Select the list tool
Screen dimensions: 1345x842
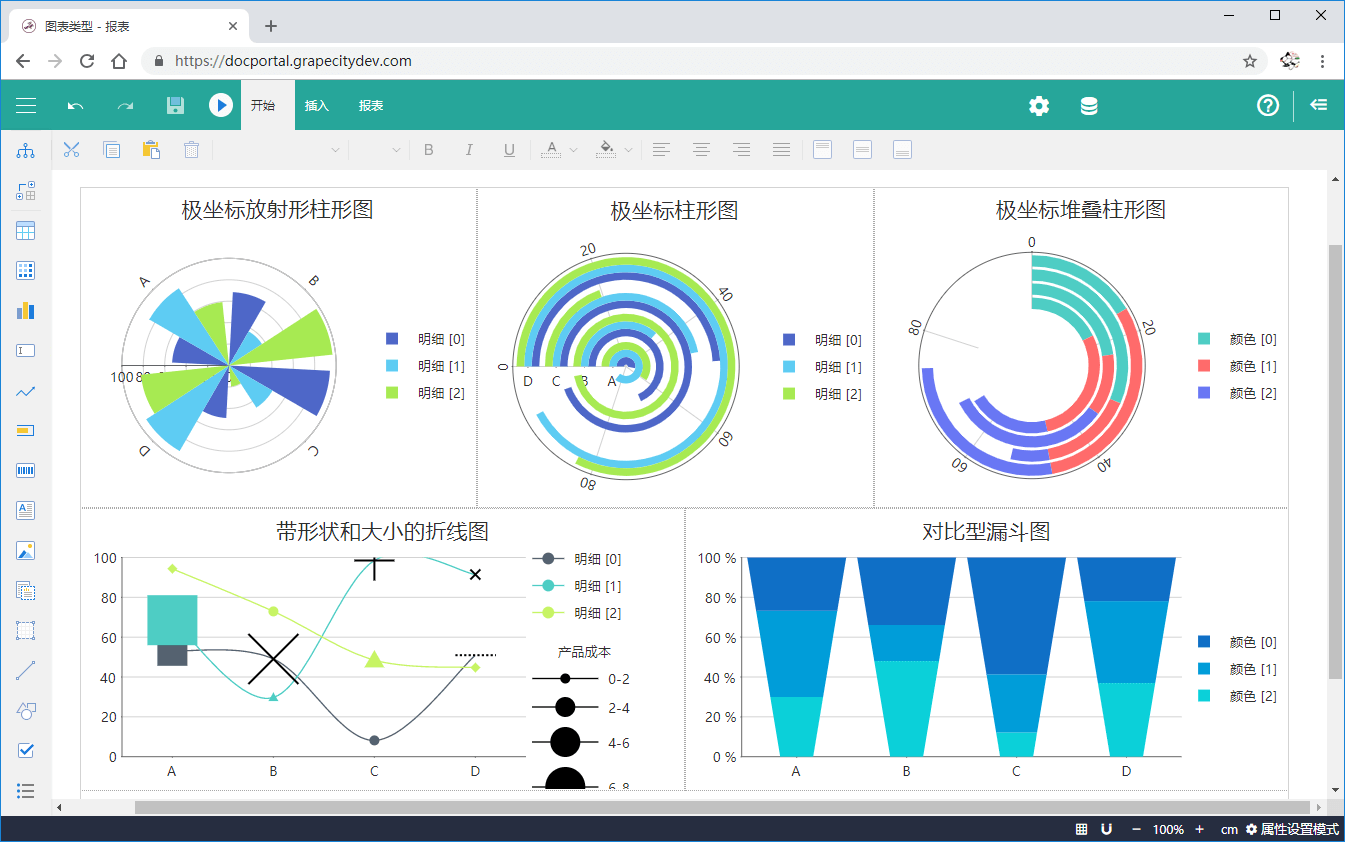tap(26, 791)
